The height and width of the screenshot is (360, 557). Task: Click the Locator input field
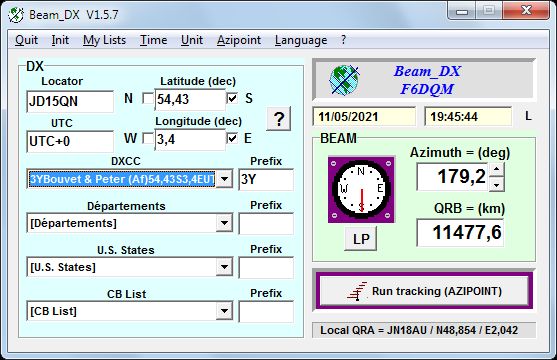tap(70, 102)
